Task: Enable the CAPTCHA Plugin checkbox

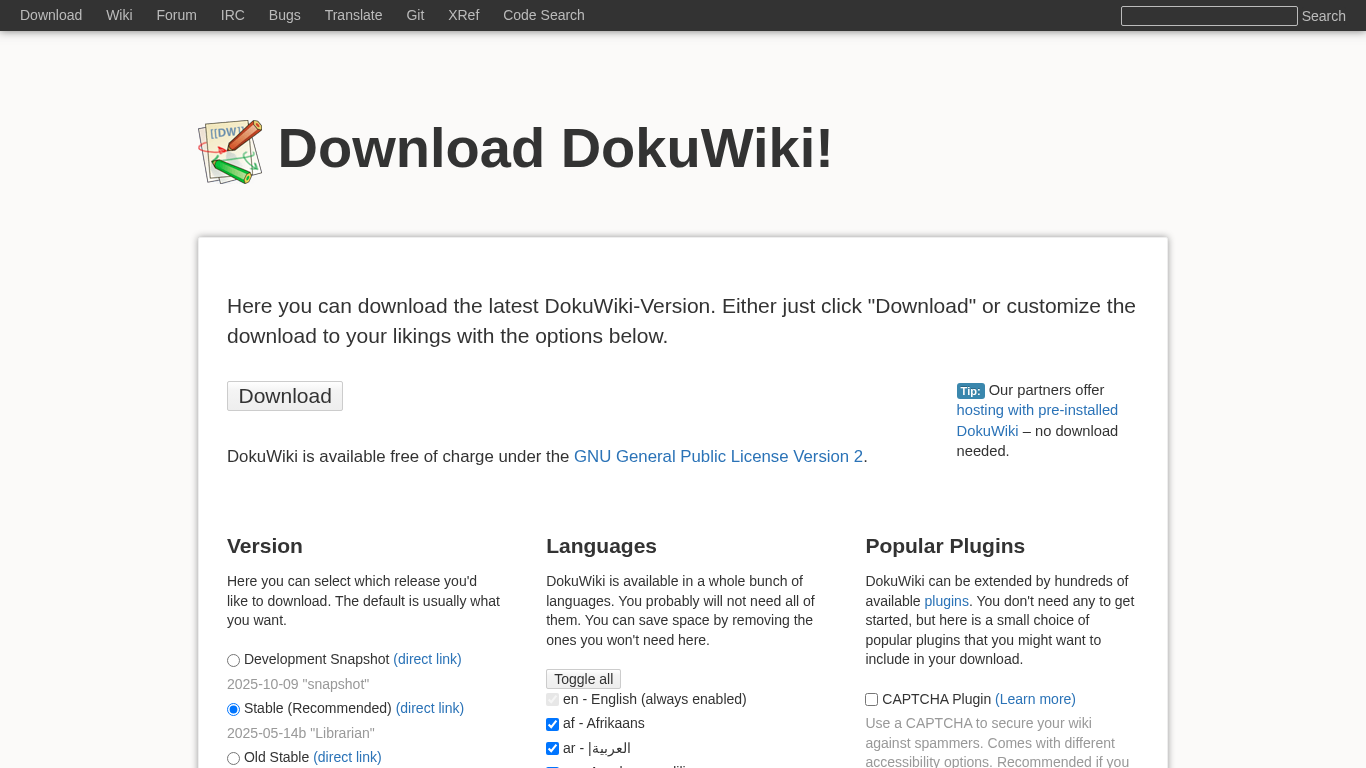Action: (872, 700)
